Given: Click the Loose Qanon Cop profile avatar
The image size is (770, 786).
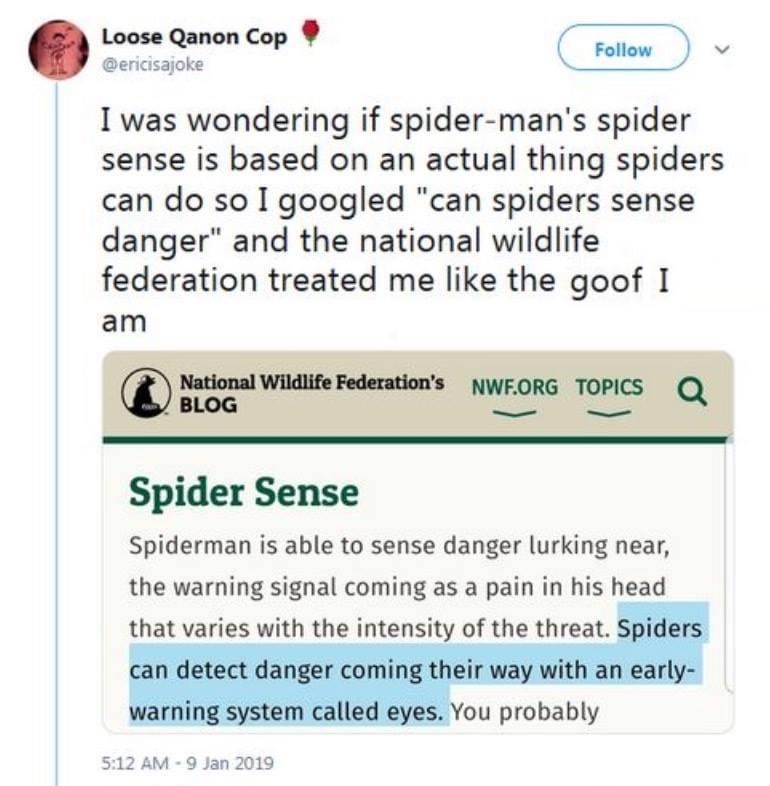Looking at the screenshot, I should [59, 49].
